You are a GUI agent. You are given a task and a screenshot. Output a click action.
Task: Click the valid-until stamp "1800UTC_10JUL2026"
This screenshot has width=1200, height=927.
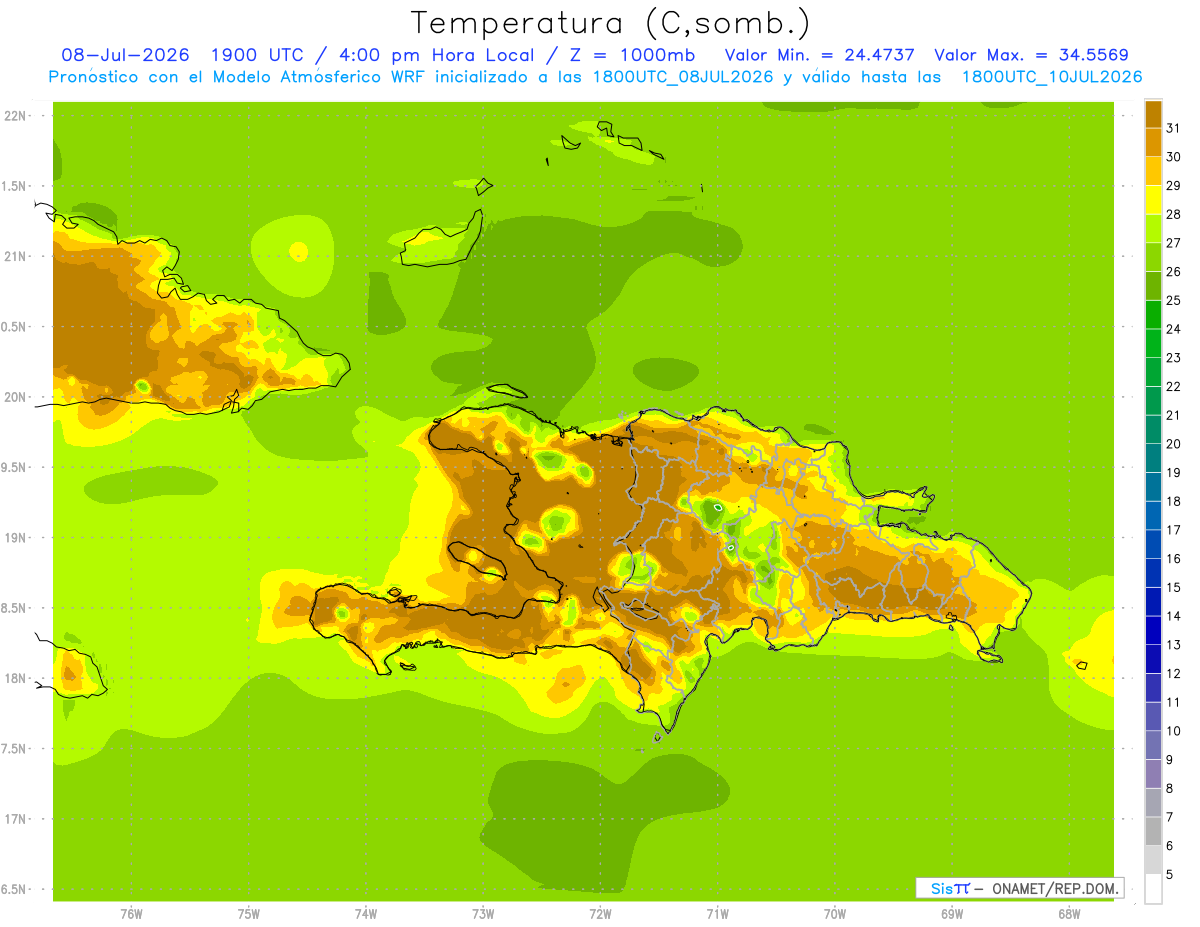[x=1052, y=77]
